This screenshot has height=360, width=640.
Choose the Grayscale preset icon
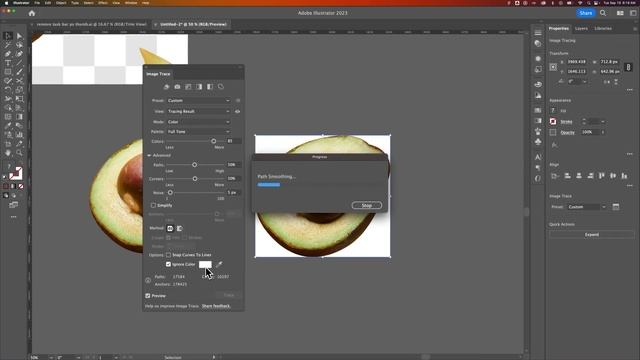199,87
